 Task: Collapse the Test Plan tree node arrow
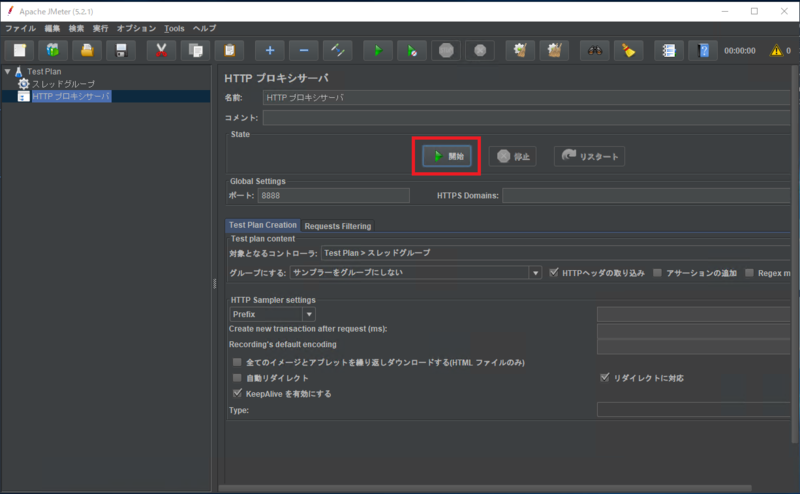coord(8,71)
